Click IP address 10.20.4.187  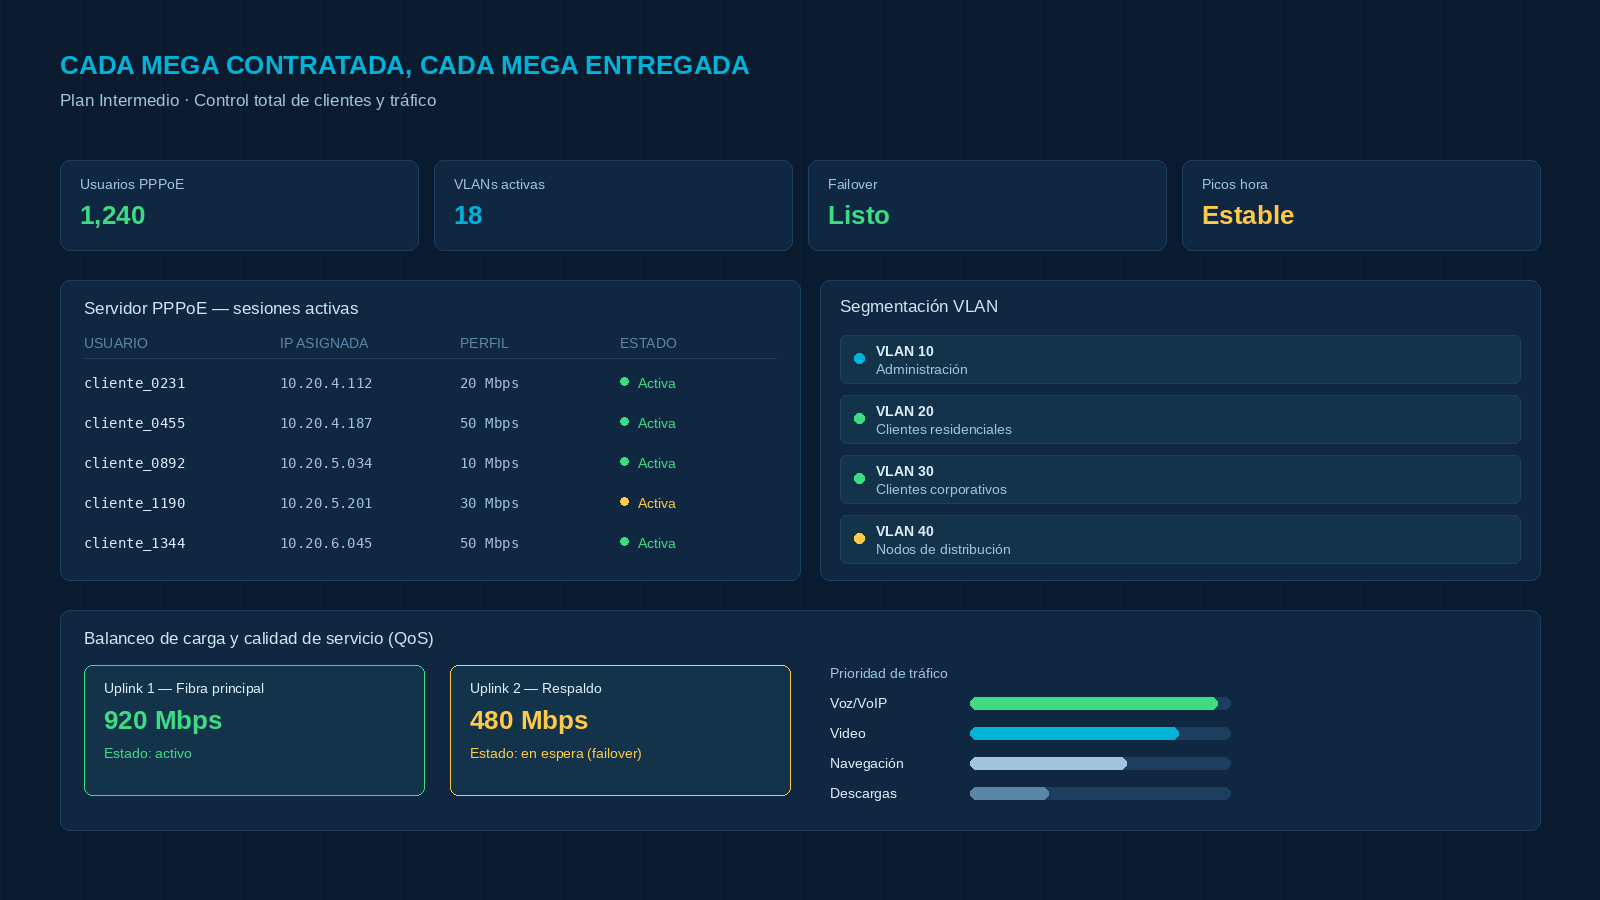pyautogui.click(x=326, y=423)
